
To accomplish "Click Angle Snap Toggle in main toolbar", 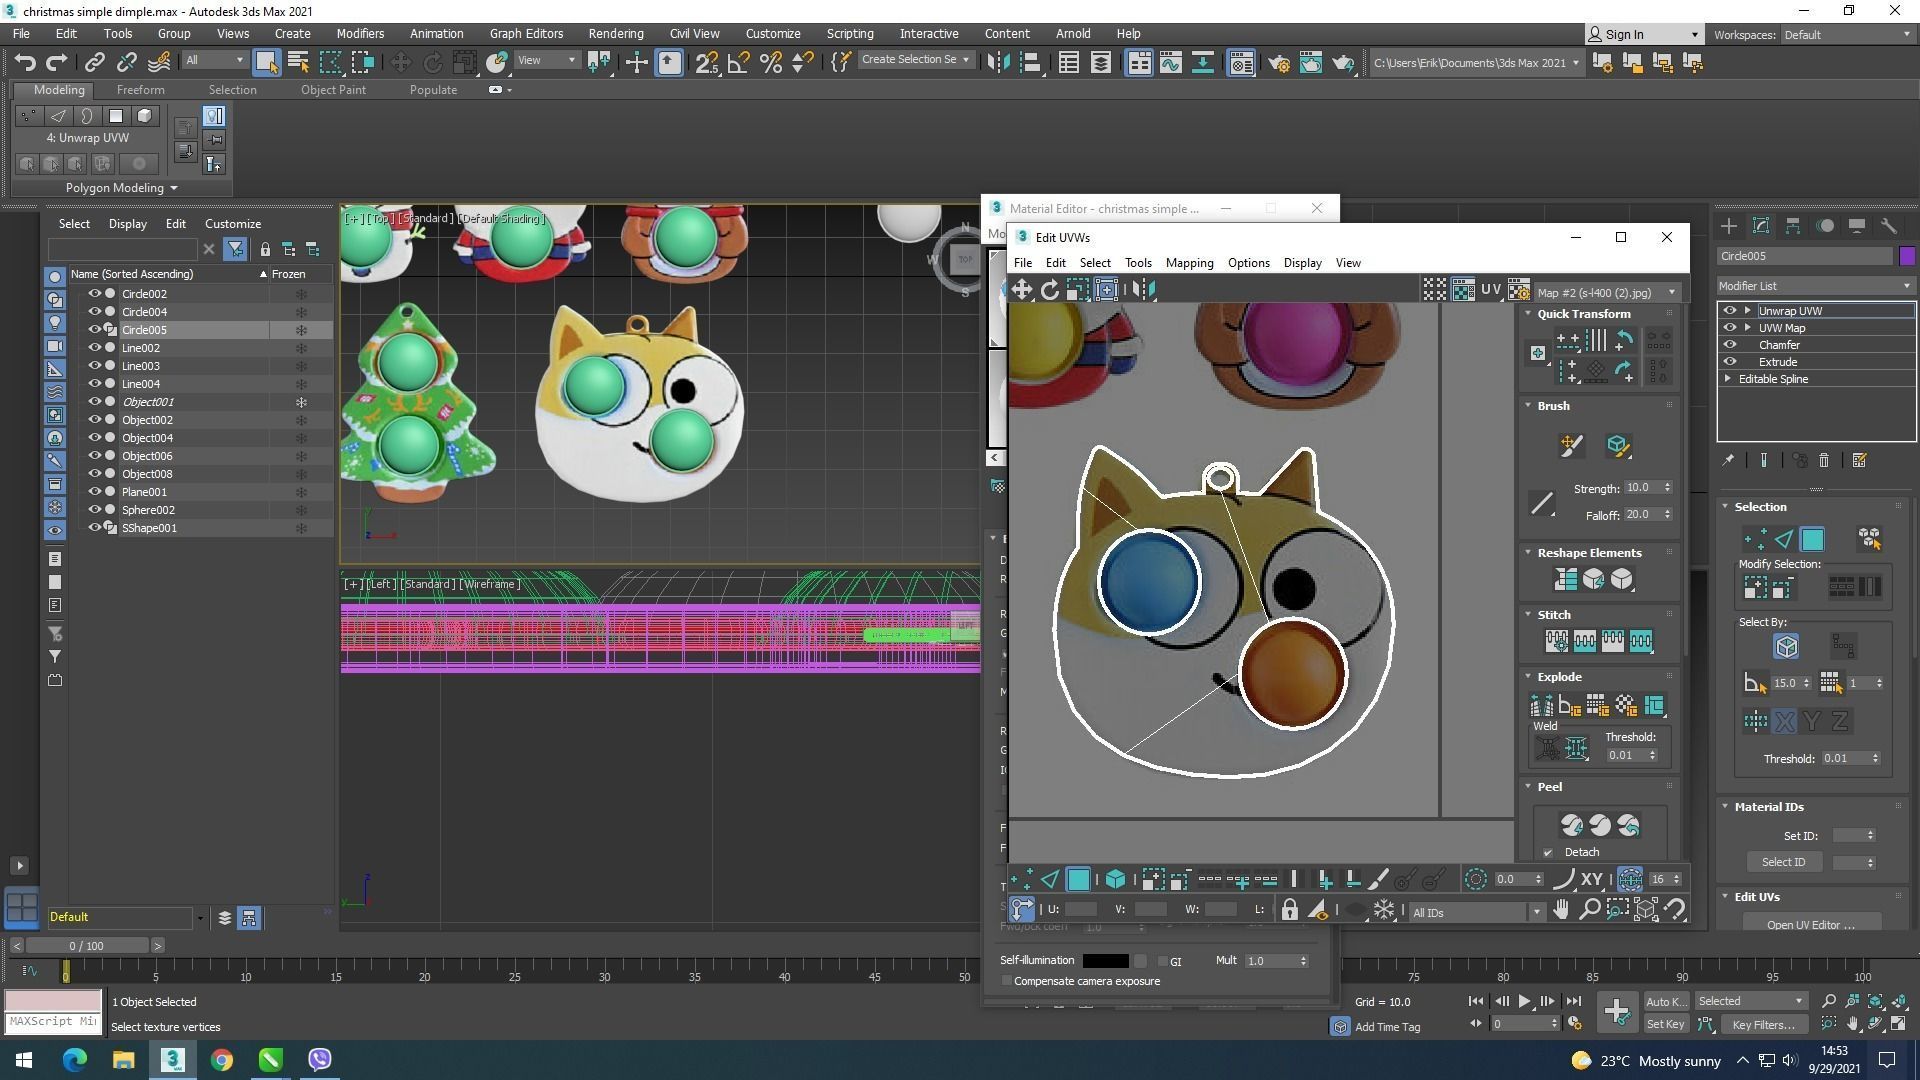I will click(738, 63).
